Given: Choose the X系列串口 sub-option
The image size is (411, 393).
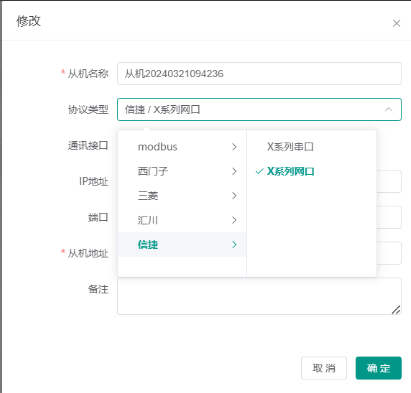Looking at the screenshot, I should click(312, 147).
